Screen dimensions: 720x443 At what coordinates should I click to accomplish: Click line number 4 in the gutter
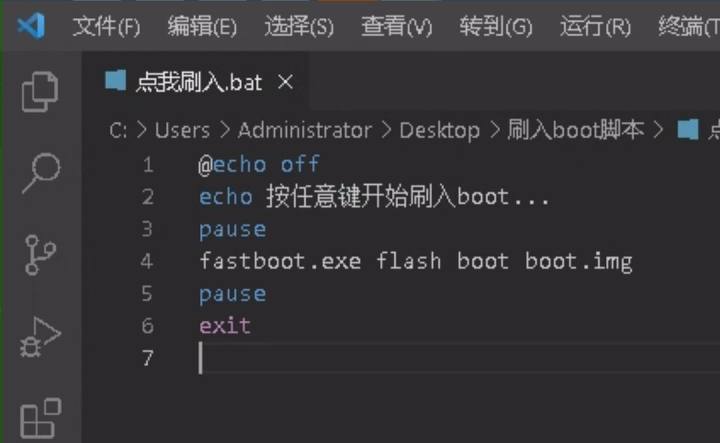[x=147, y=261]
